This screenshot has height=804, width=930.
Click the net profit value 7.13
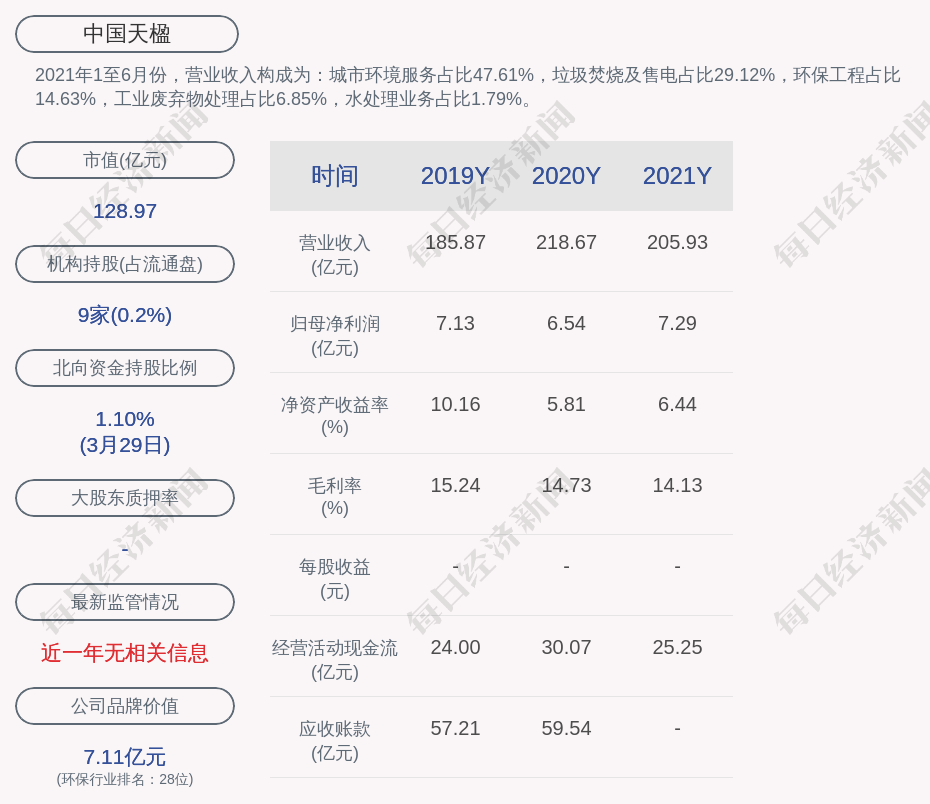455,323
